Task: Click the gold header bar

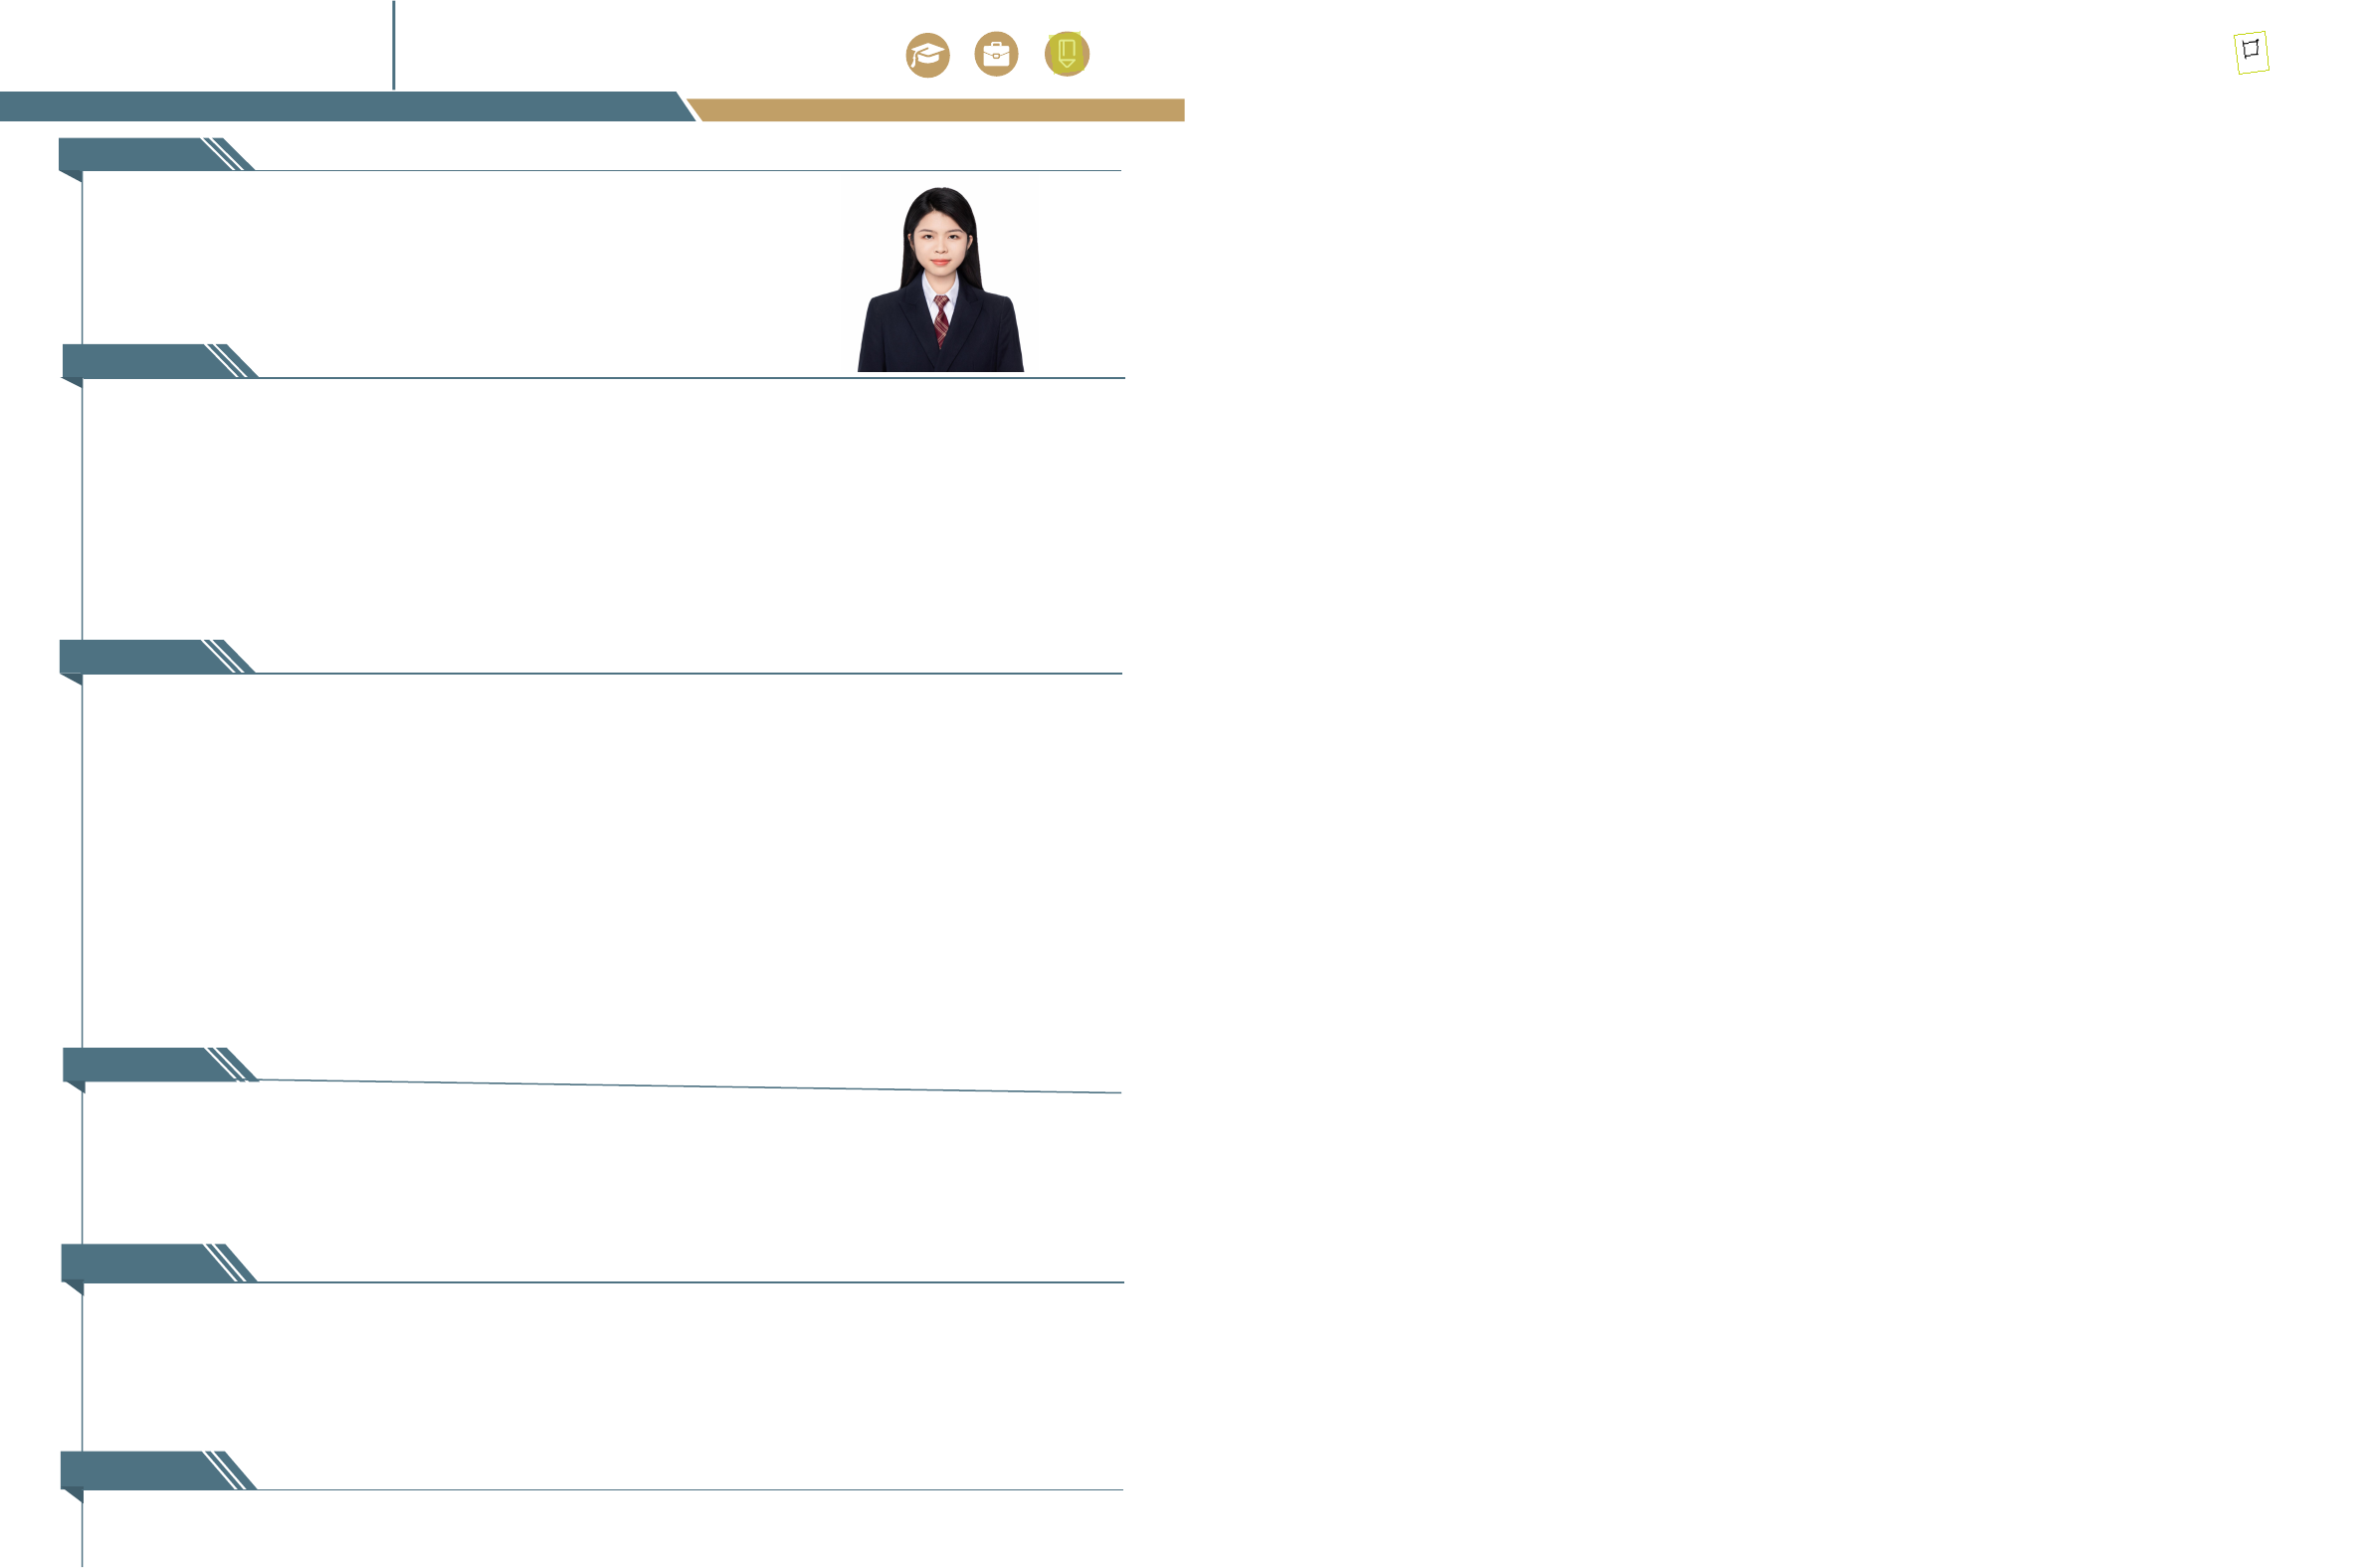Action: coord(940,110)
